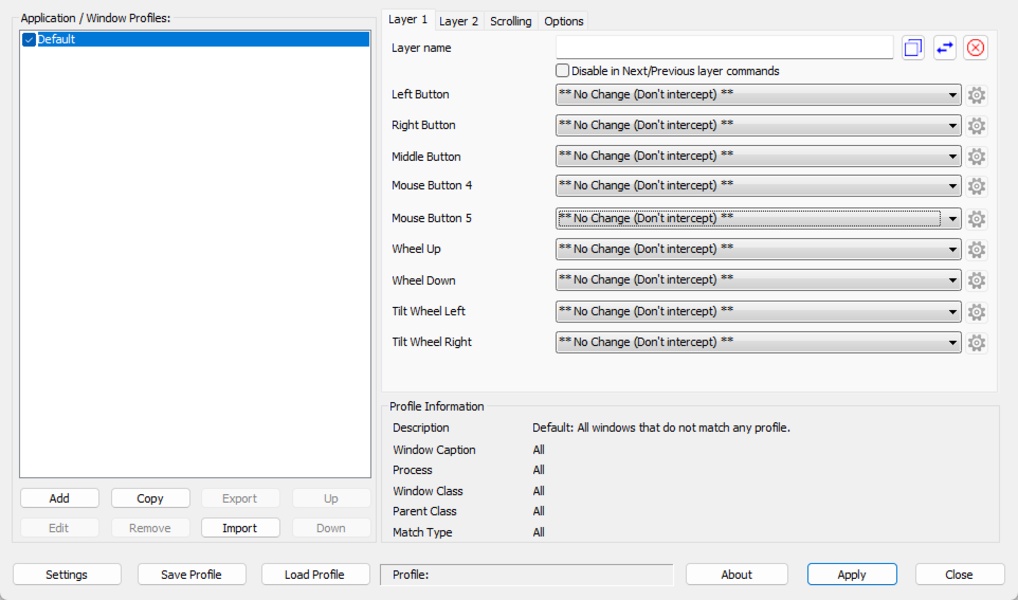
Task: Uncheck the Default profile checkbox
Action: coord(29,40)
